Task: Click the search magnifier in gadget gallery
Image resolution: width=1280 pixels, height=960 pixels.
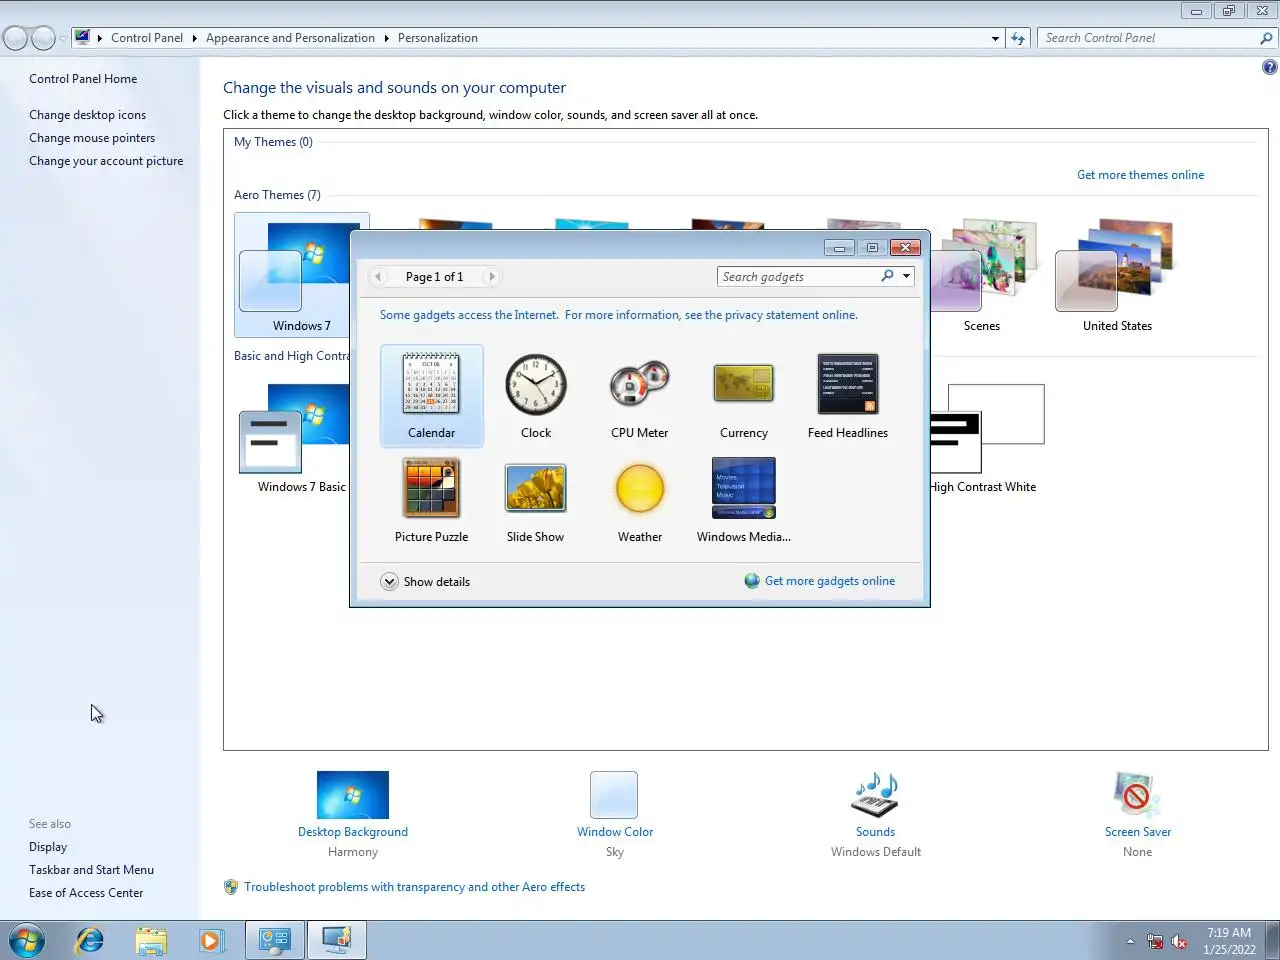Action: 887,276
